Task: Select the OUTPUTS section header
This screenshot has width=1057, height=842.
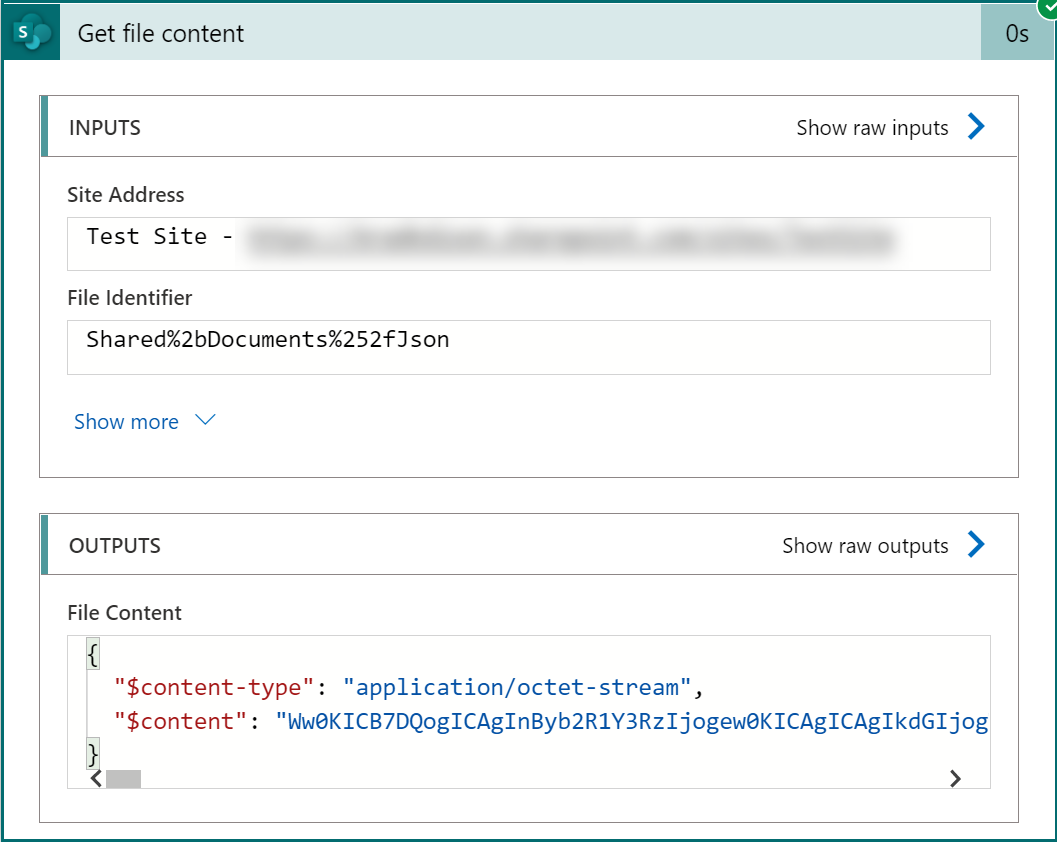Action: (x=115, y=546)
